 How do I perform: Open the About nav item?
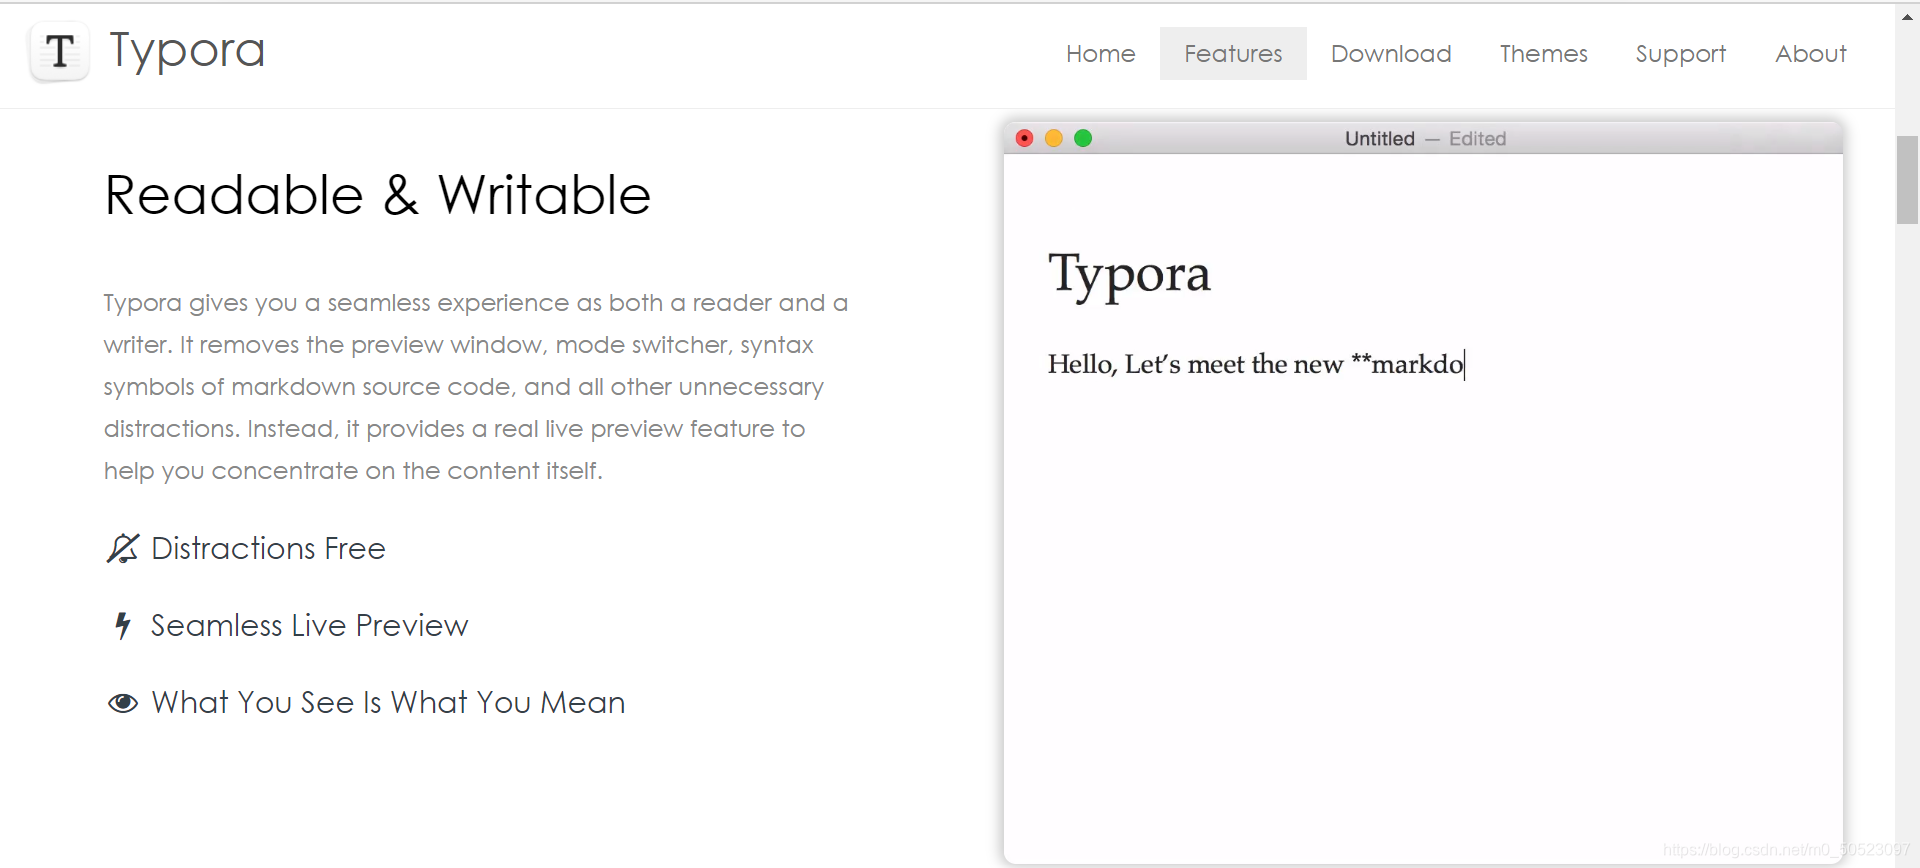pos(1810,54)
